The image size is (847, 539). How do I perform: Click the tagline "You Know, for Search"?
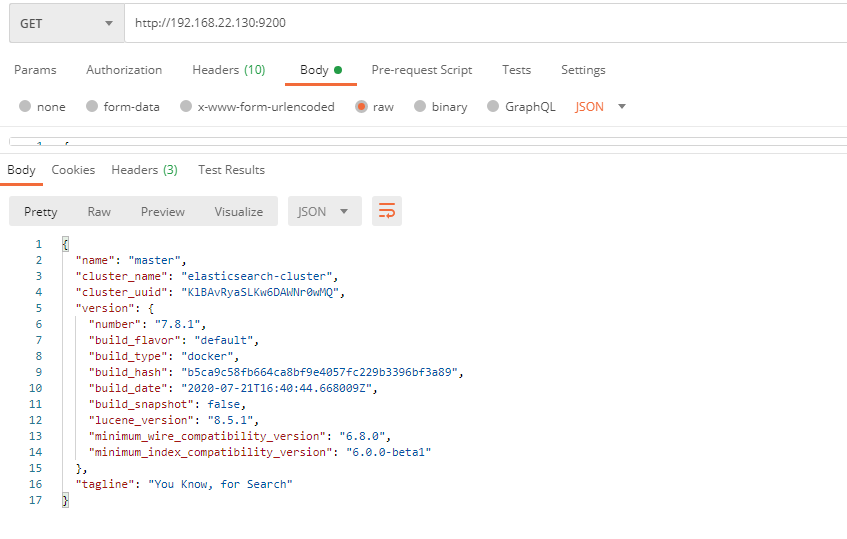pyautogui.click(x=220, y=484)
